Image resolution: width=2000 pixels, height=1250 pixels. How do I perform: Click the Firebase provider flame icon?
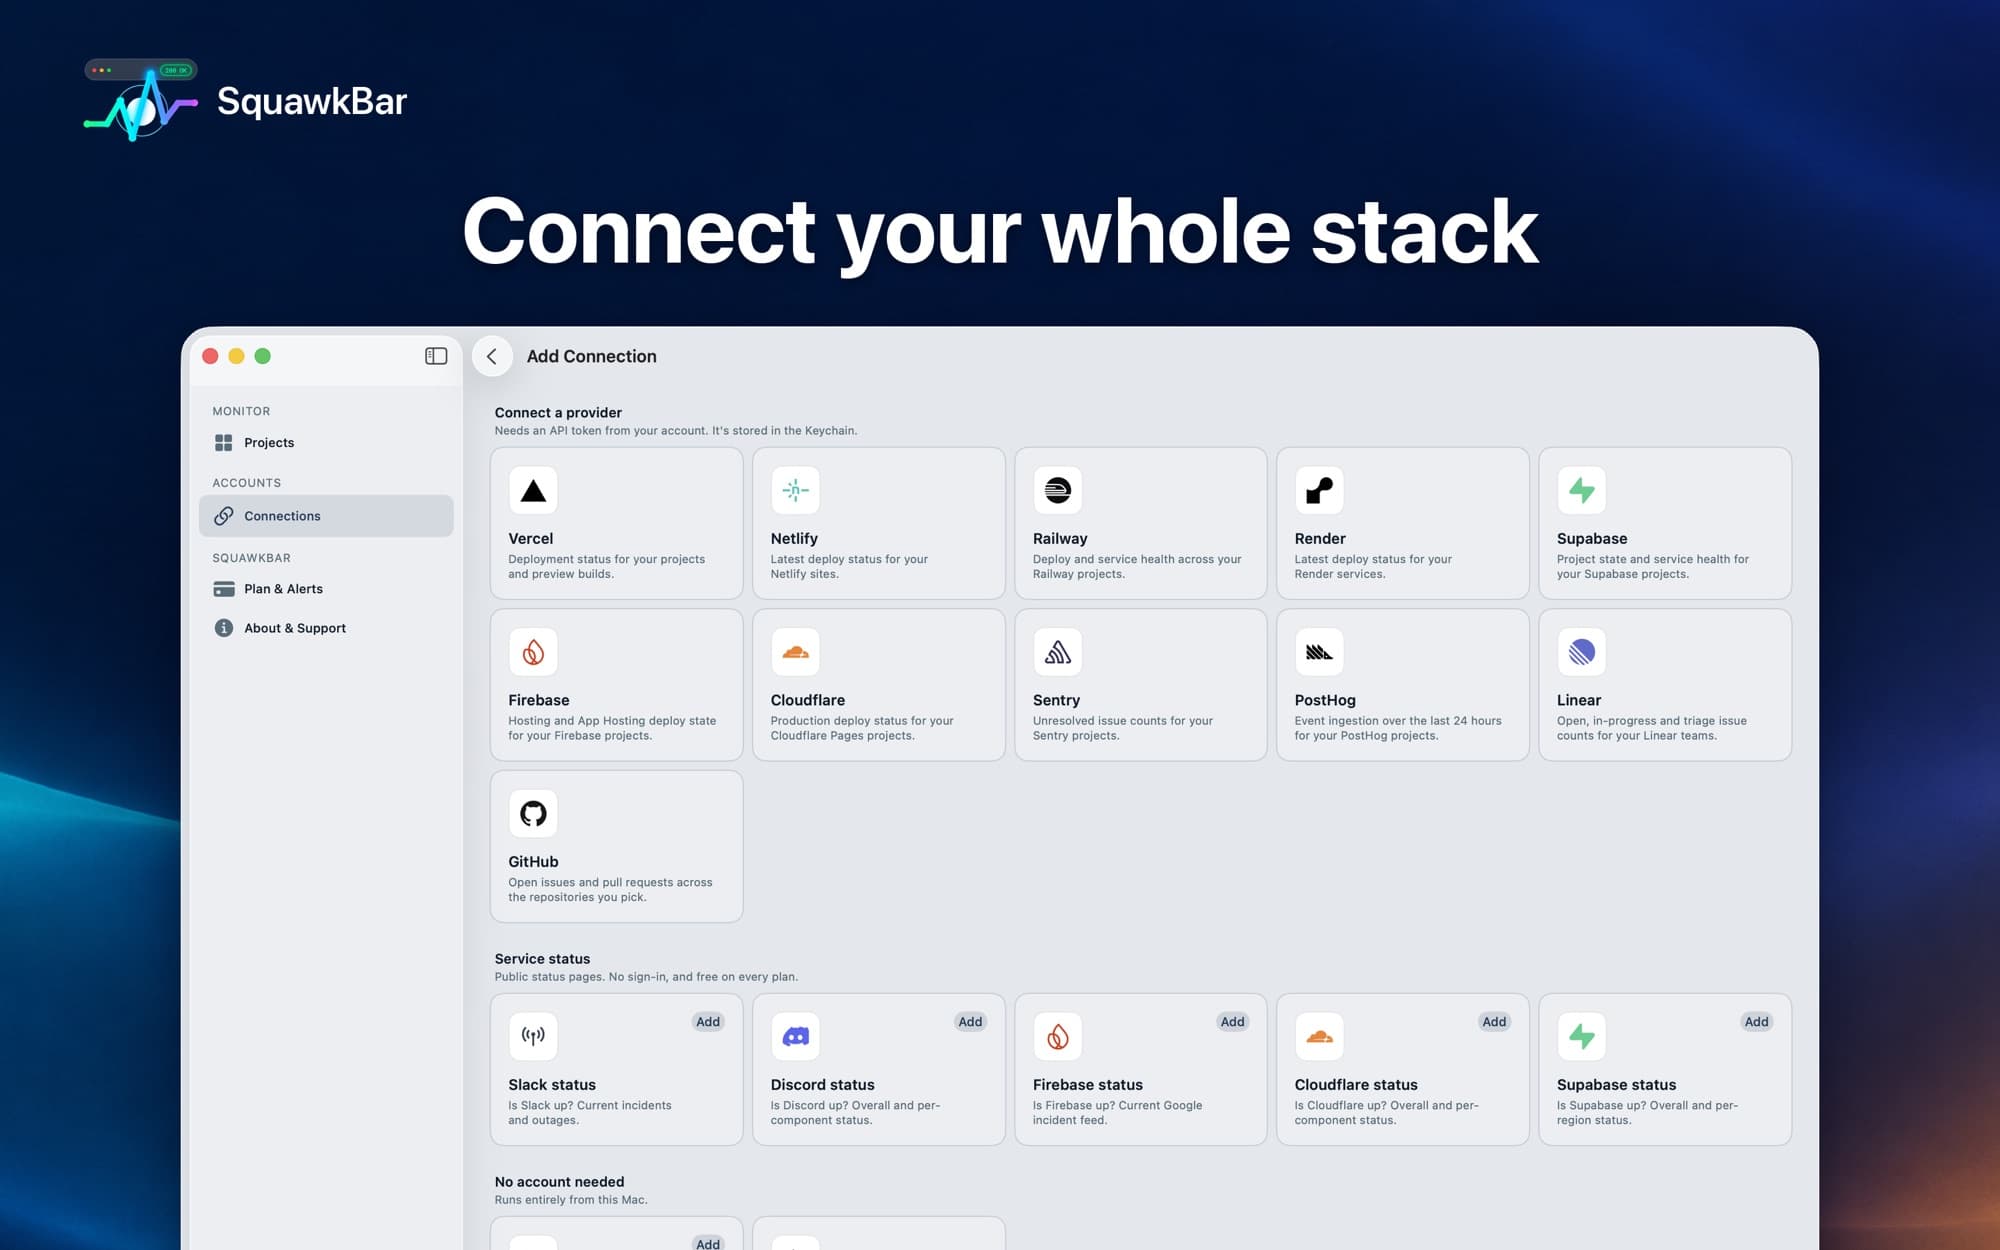(x=533, y=652)
